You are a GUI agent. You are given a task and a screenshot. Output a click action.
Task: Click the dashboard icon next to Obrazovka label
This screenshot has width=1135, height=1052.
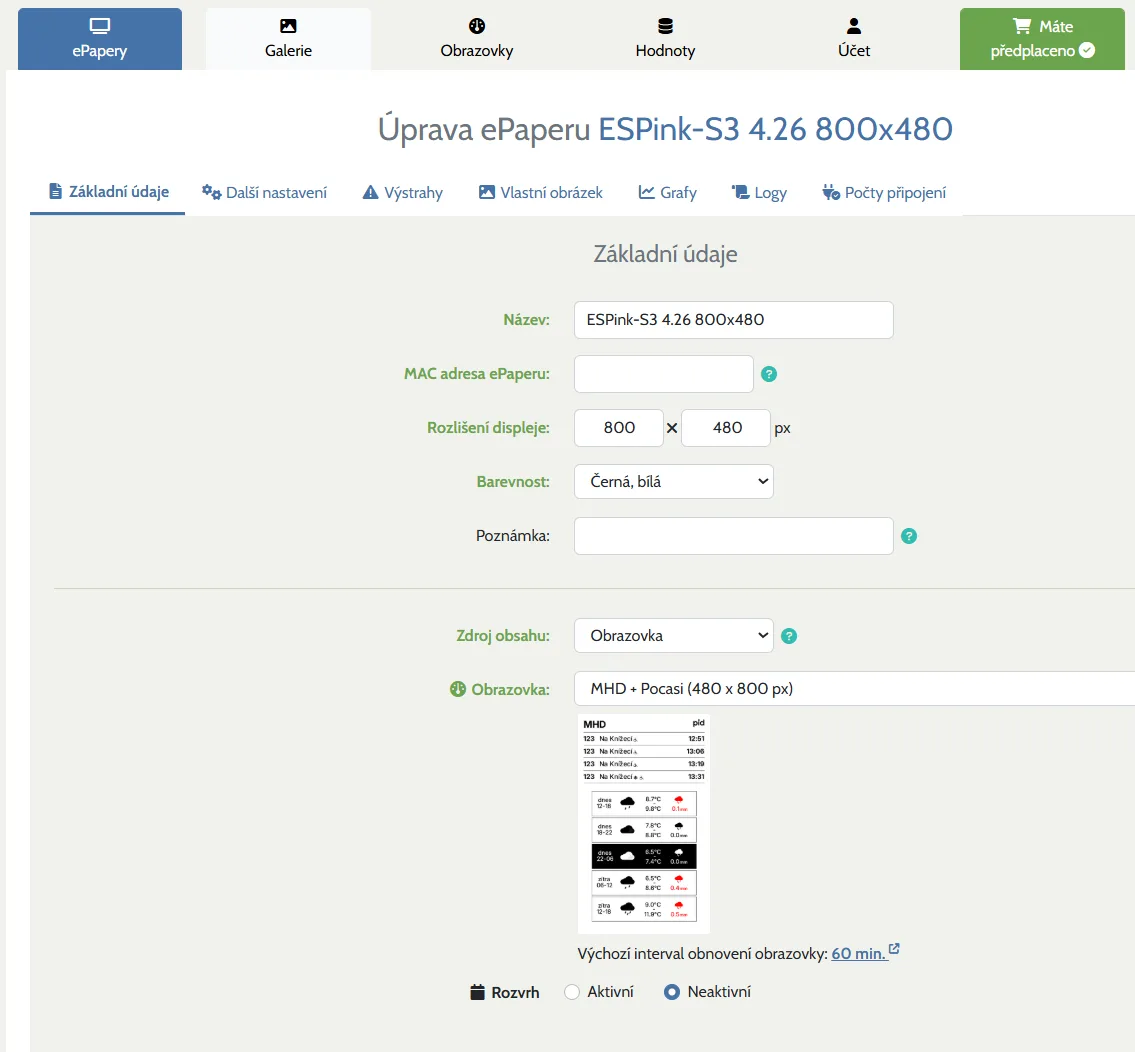coord(458,689)
